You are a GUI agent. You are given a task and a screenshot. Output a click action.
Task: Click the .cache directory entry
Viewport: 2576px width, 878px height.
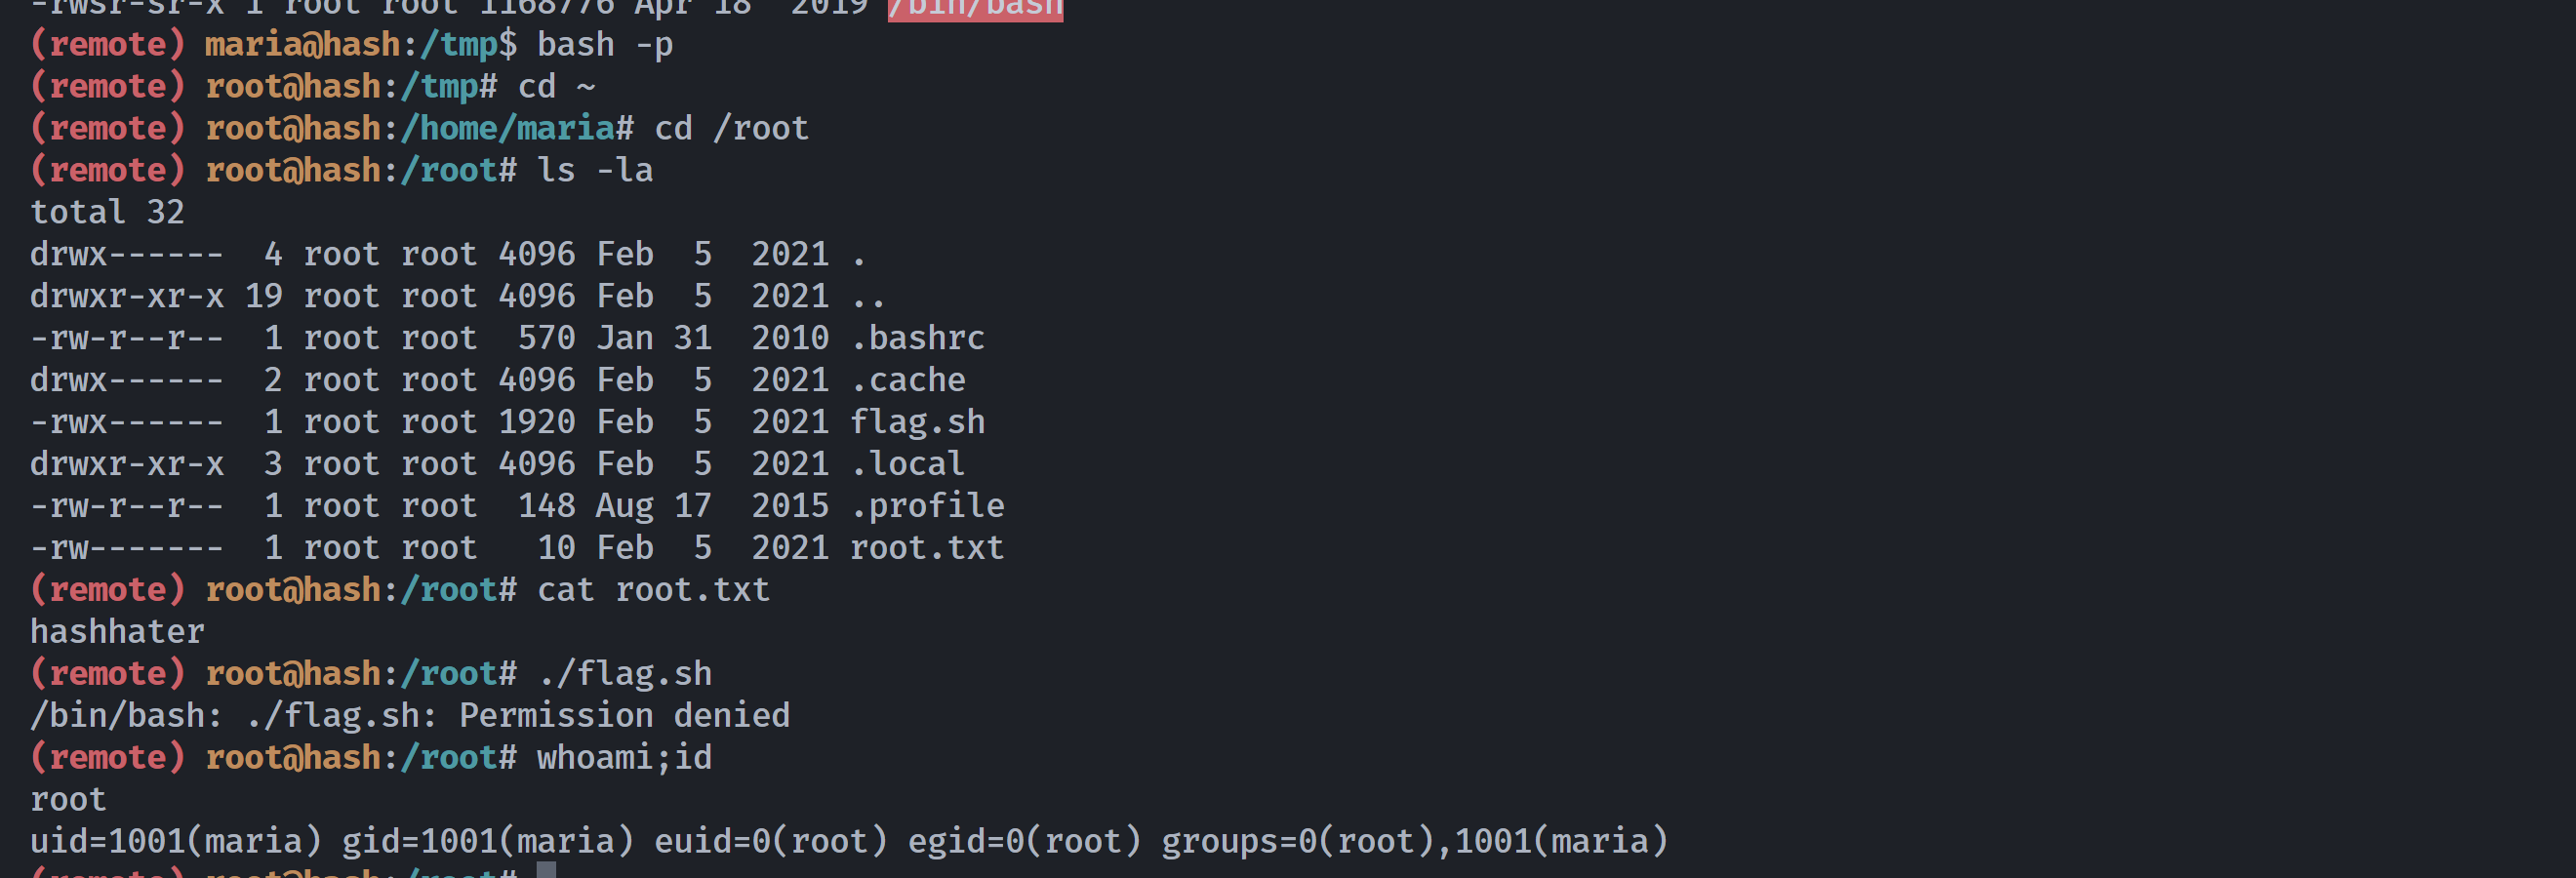(x=908, y=380)
